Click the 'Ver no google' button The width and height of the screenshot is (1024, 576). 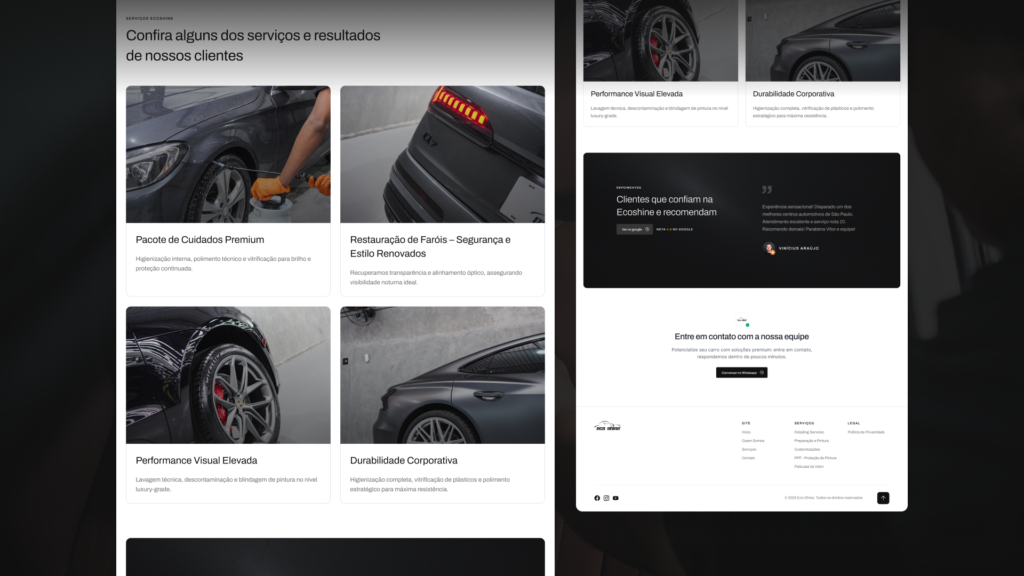click(x=634, y=229)
